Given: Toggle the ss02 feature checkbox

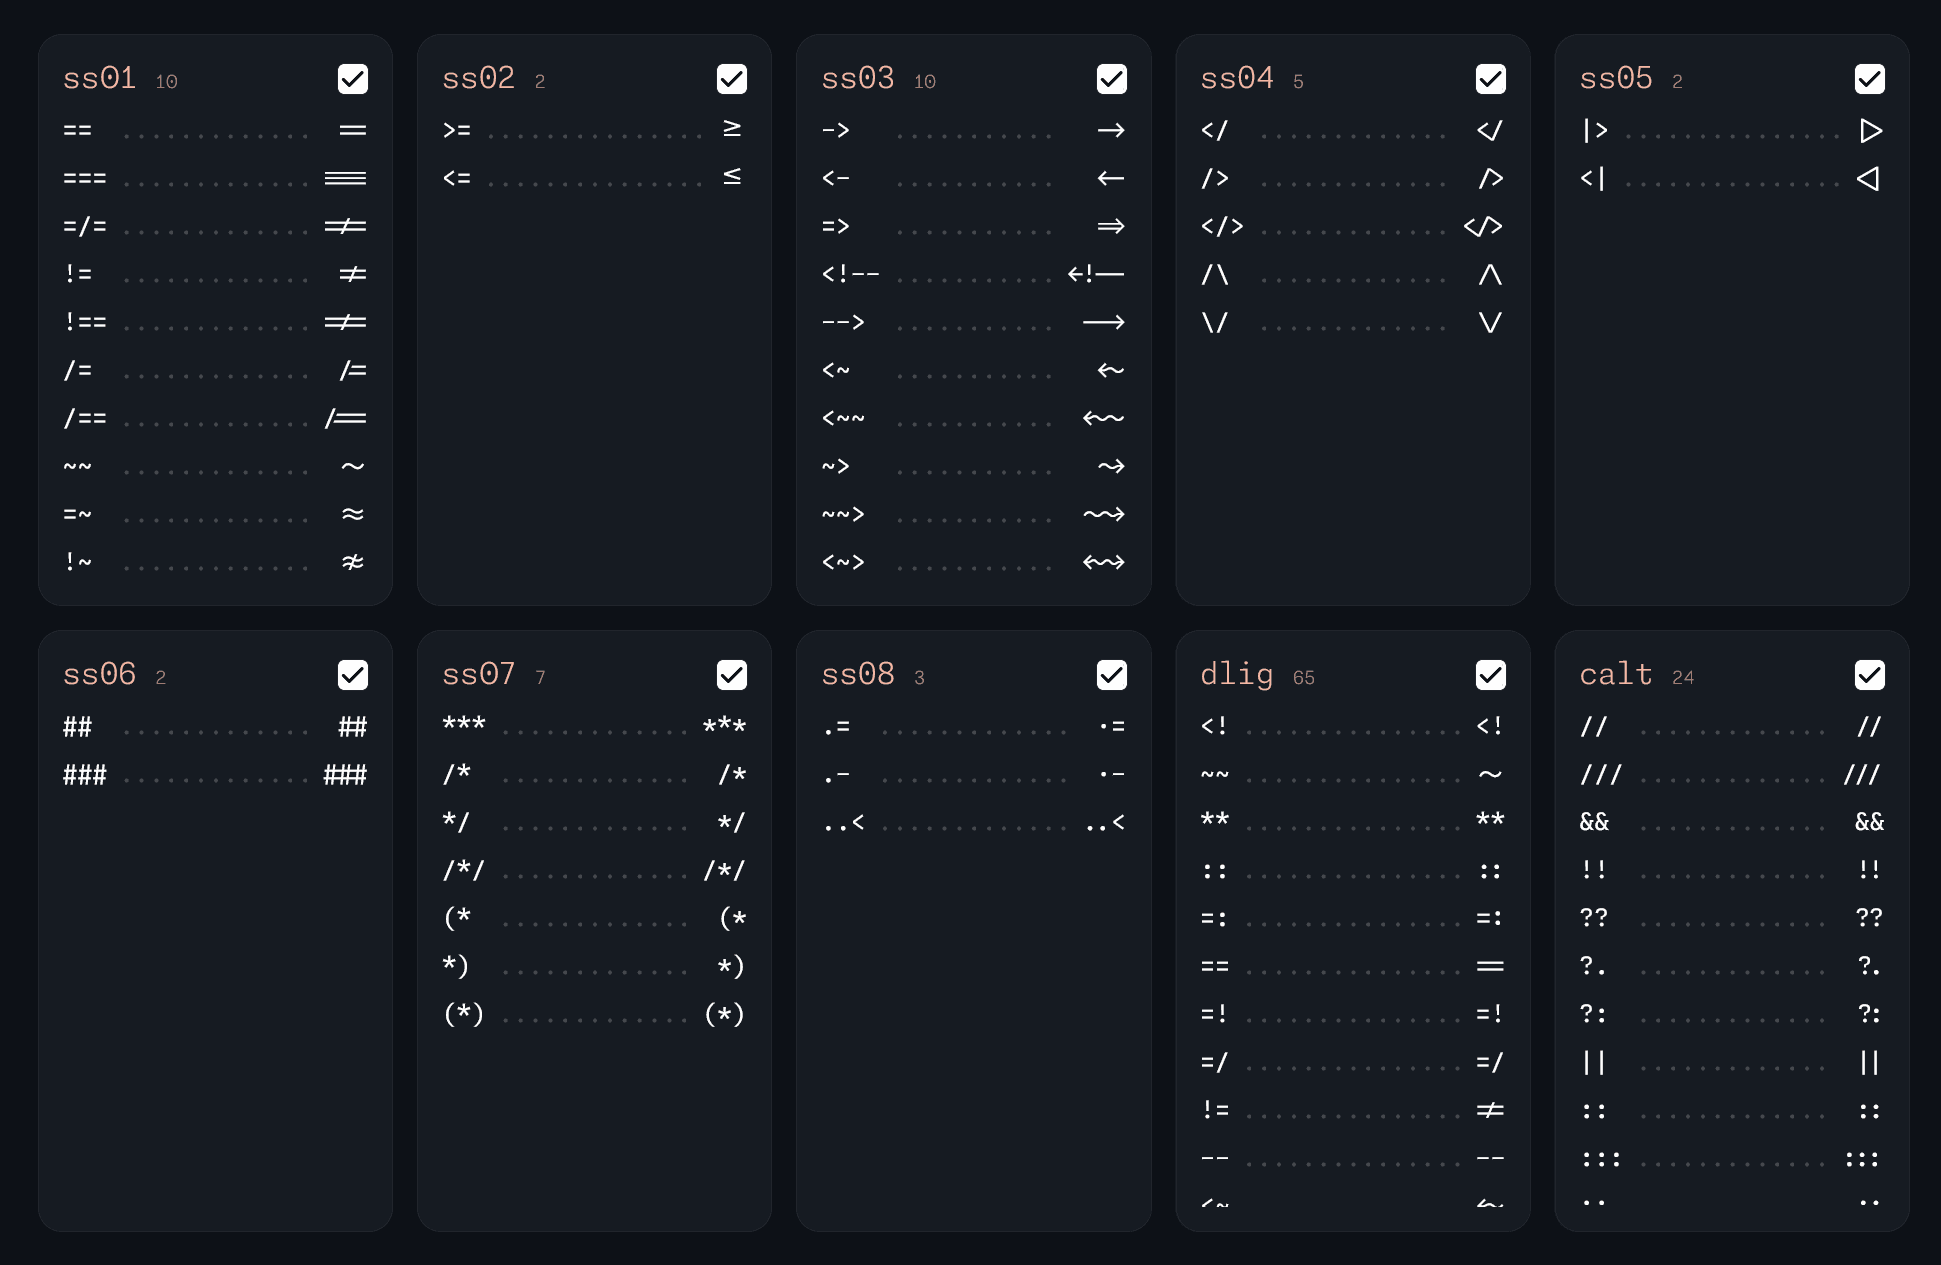Looking at the screenshot, I should [732, 79].
